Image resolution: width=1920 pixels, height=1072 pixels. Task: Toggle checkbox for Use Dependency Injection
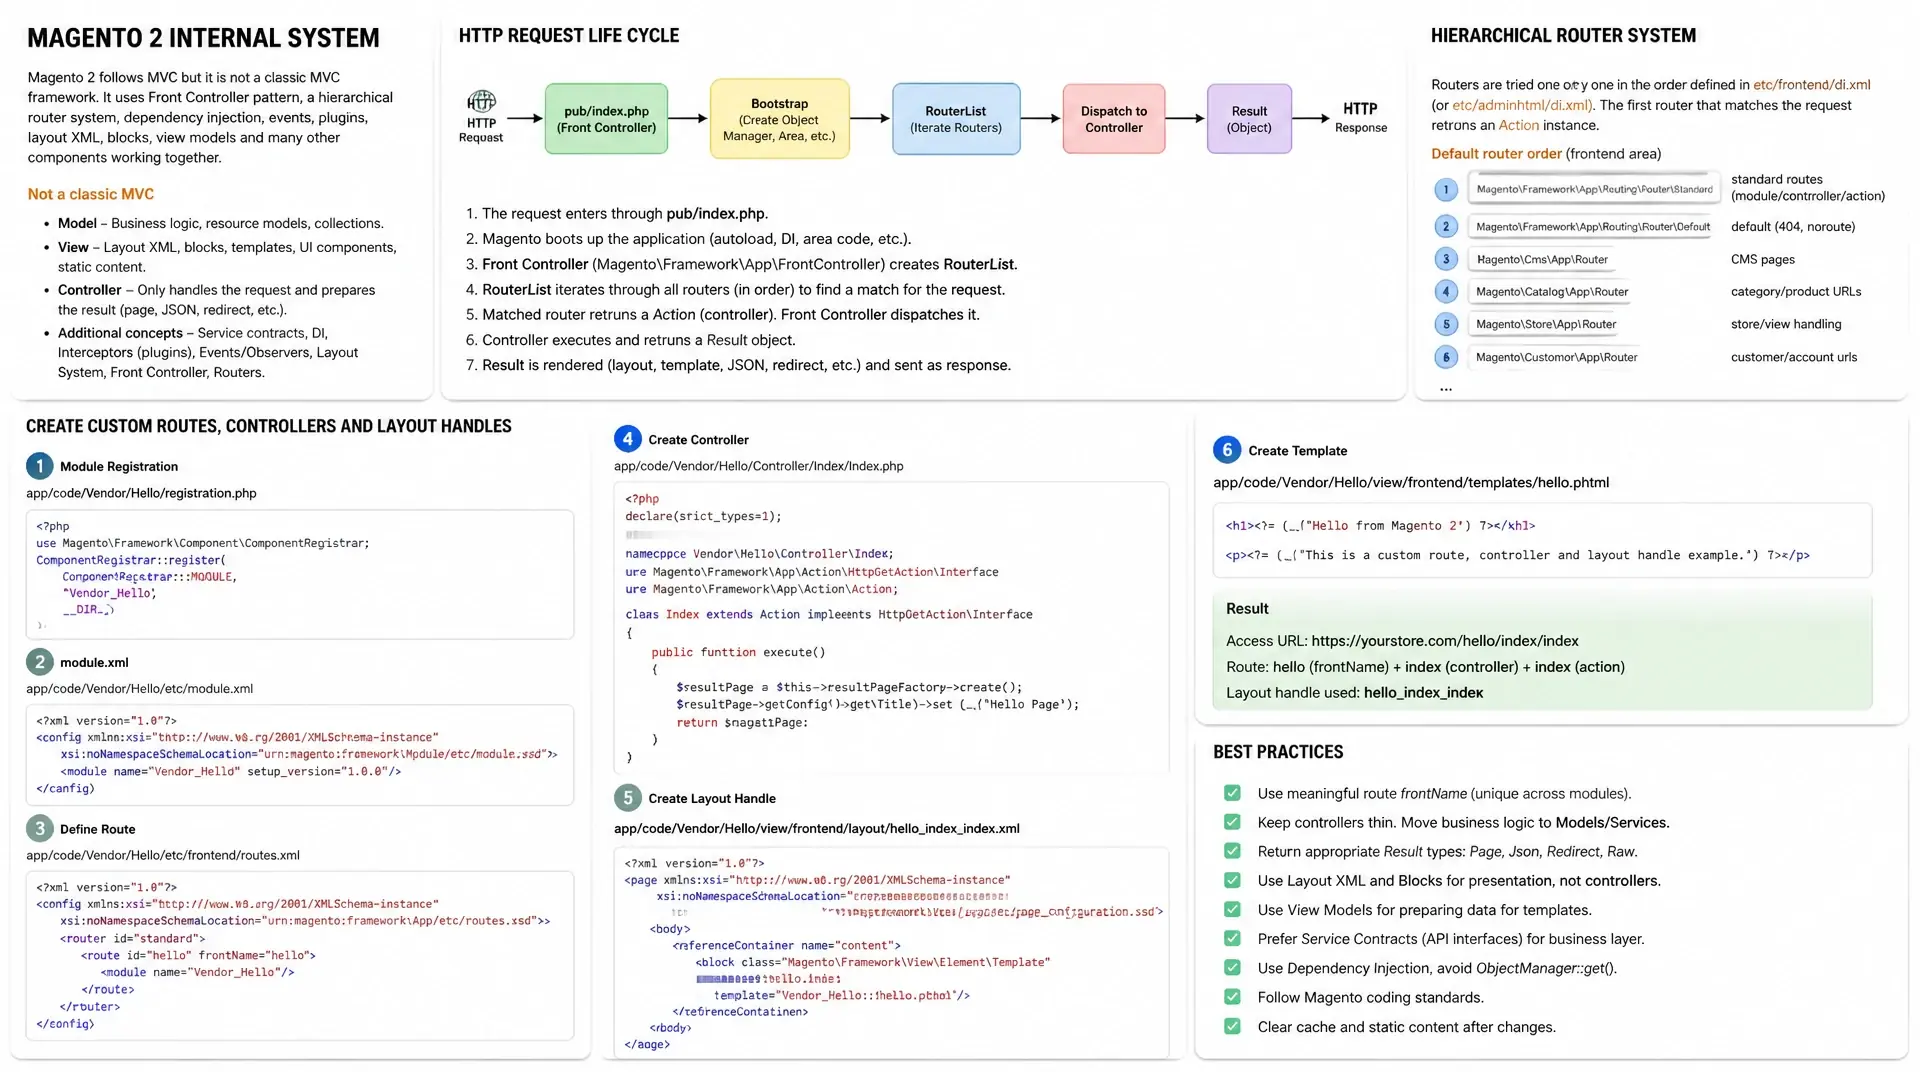pyautogui.click(x=1232, y=968)
